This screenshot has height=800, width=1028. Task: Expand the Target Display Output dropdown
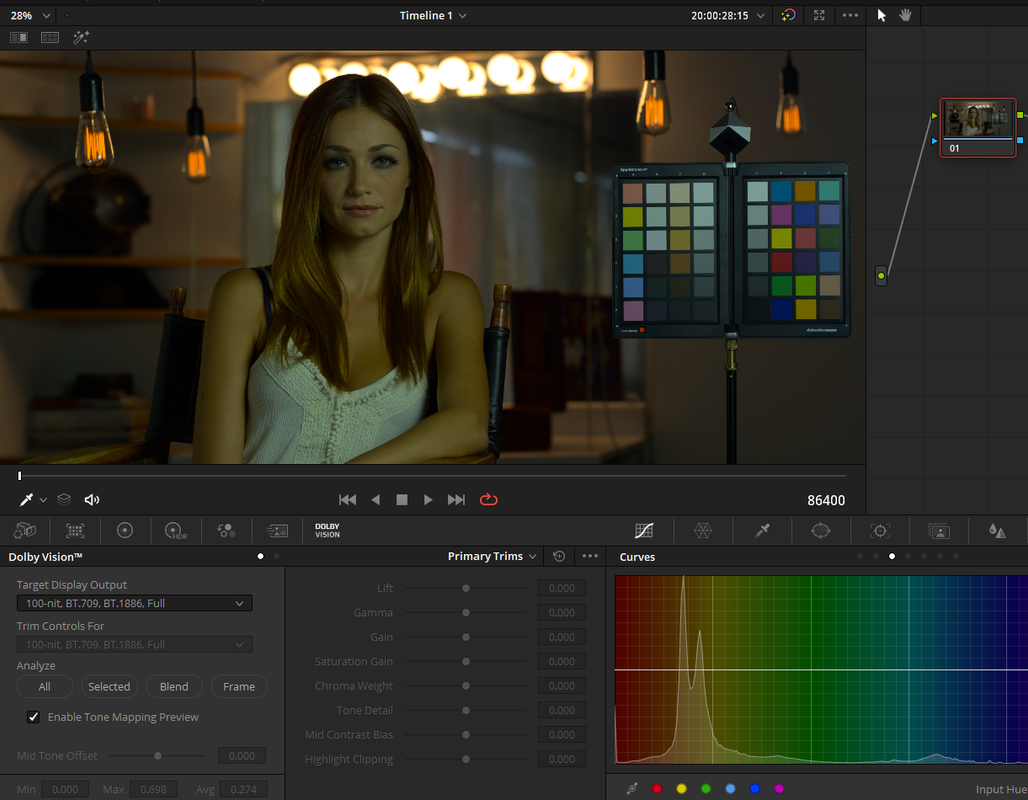[134, 603]
